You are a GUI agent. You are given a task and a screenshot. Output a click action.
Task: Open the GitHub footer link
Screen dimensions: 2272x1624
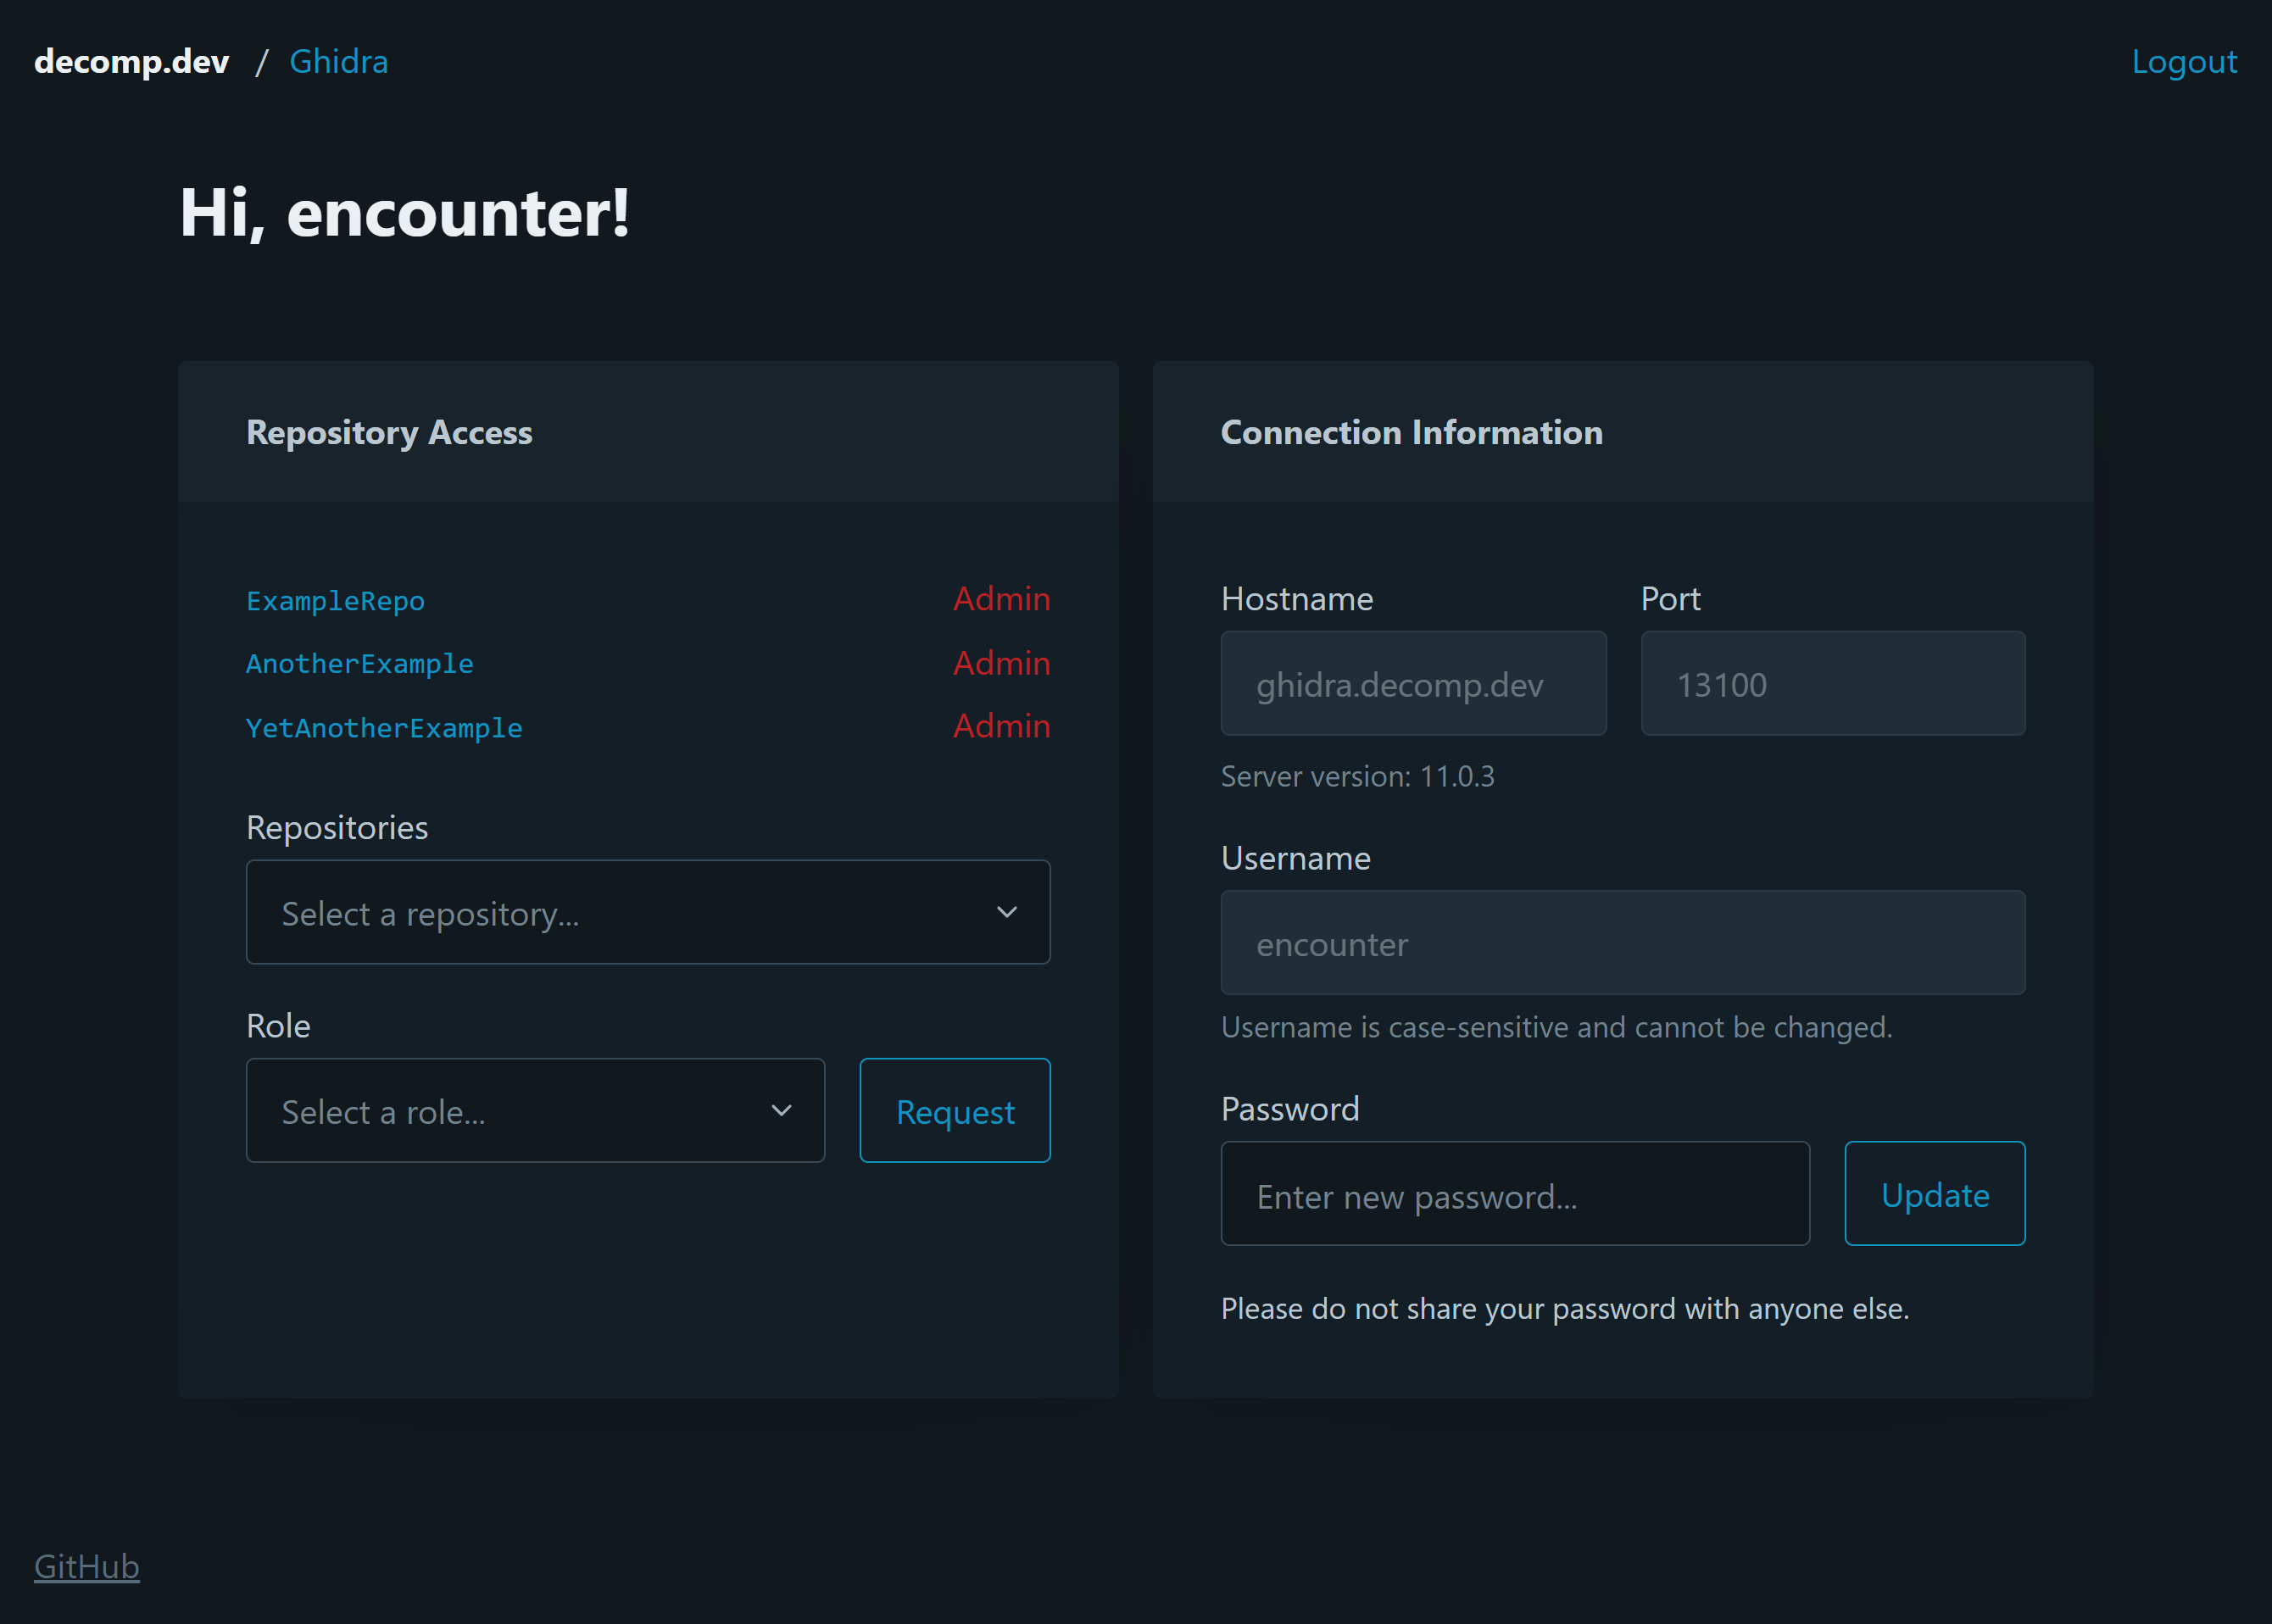coord(87,1566)
